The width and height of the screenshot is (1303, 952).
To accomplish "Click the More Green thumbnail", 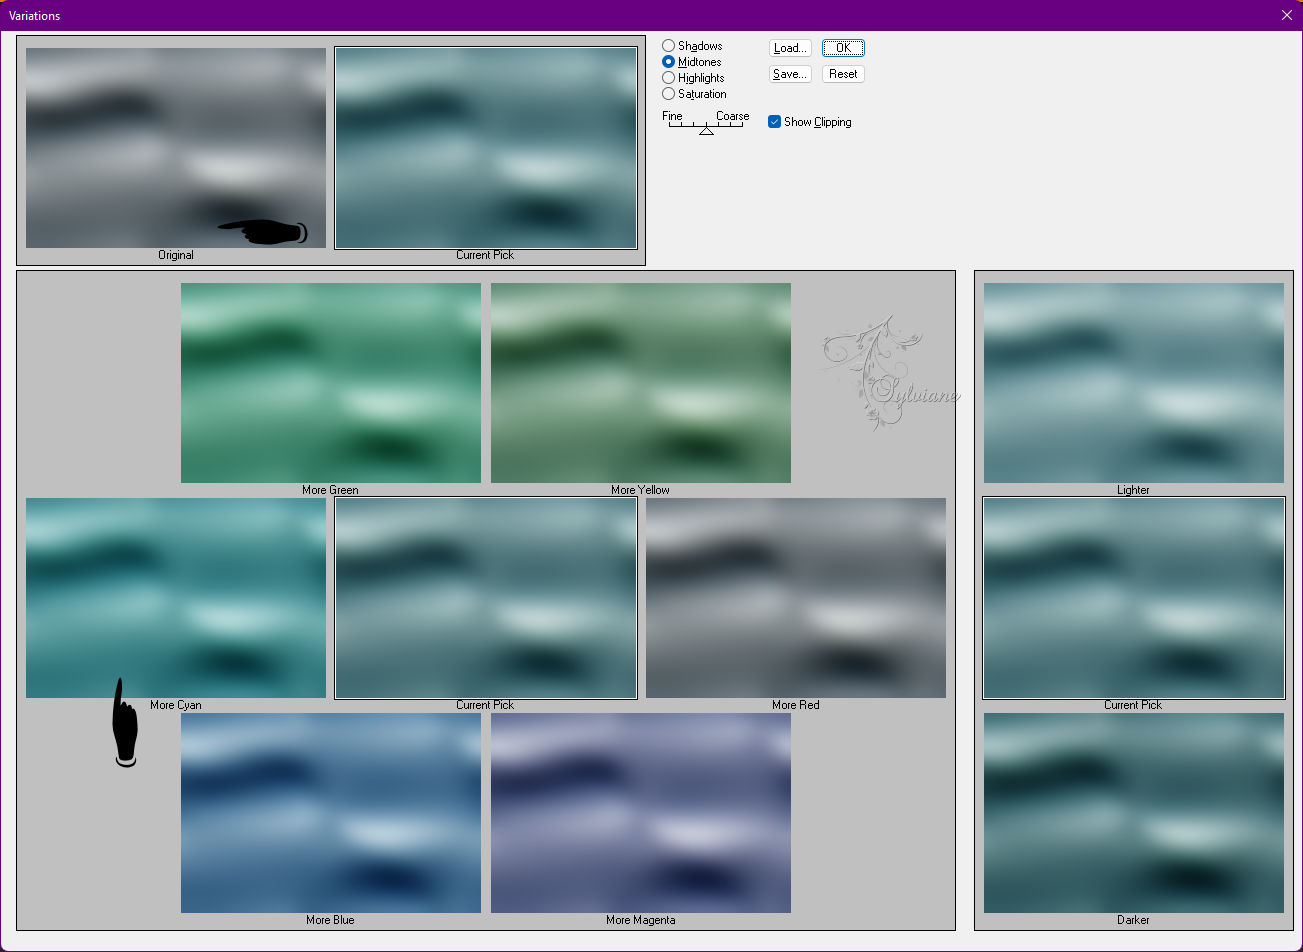I will coord(331,383).
